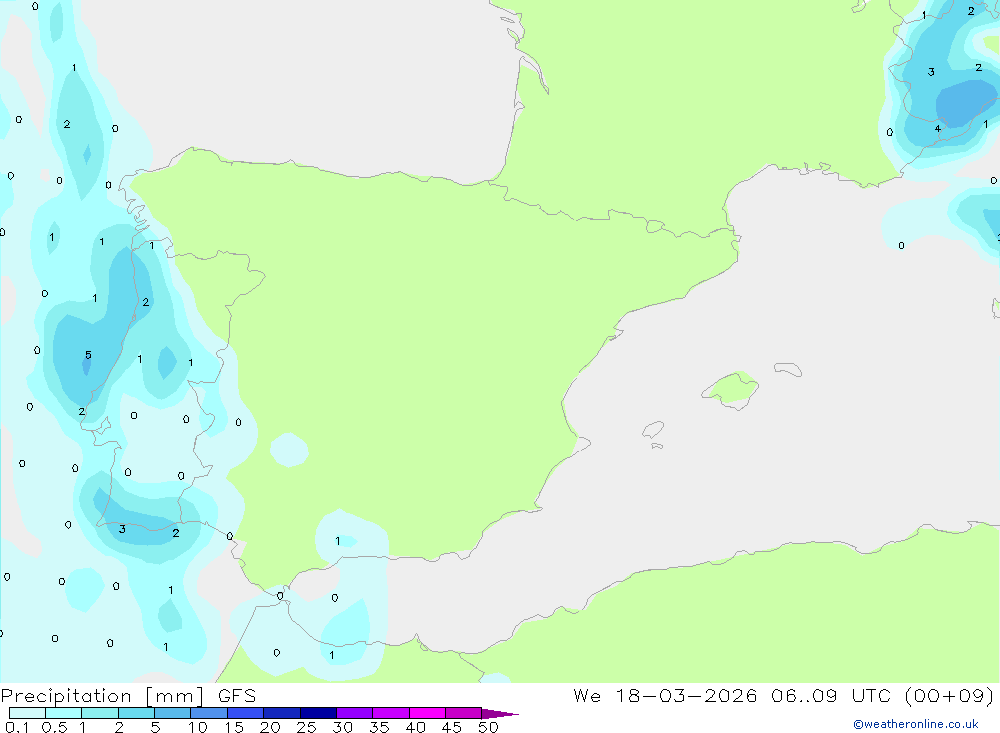Choose the 20–25 mm legend color box
This screenshot has height=733, width=1000.
coord(282,713)
